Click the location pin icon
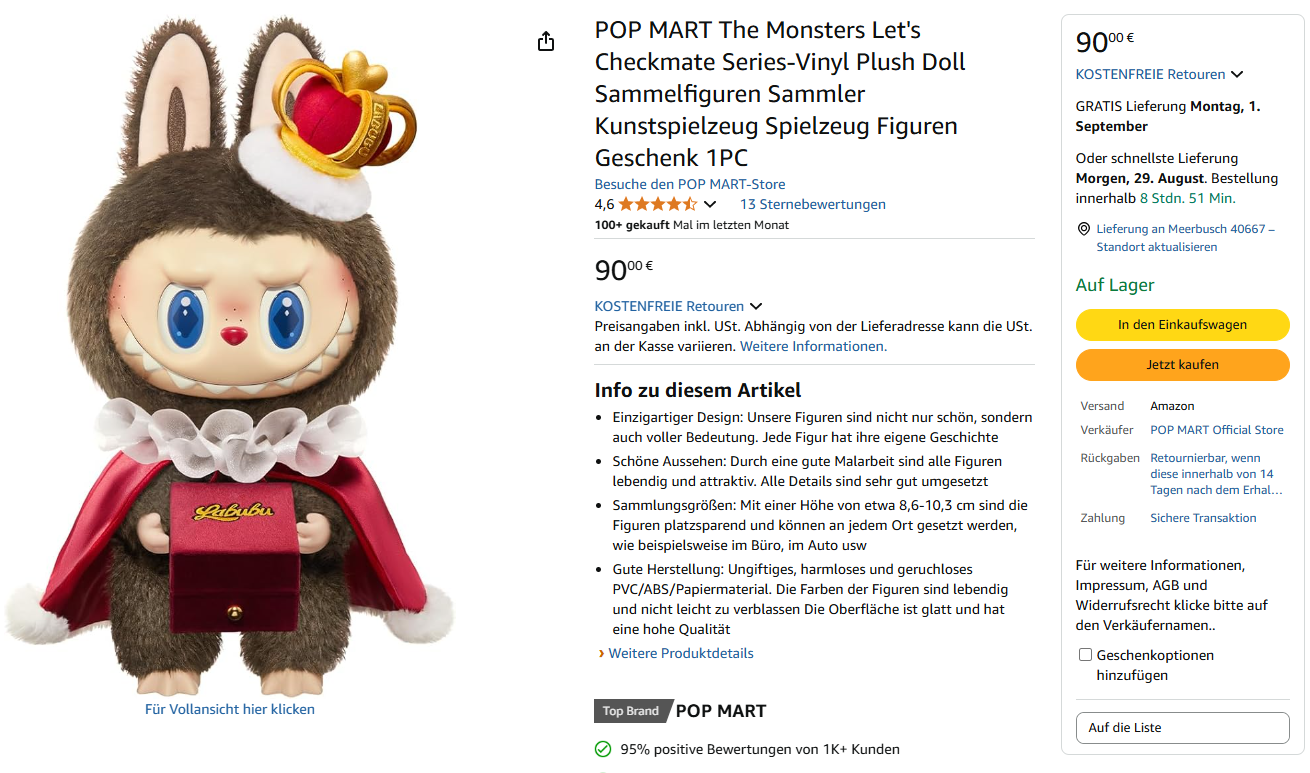This screenshot has width=1310, height=773. coord(1083,229)
